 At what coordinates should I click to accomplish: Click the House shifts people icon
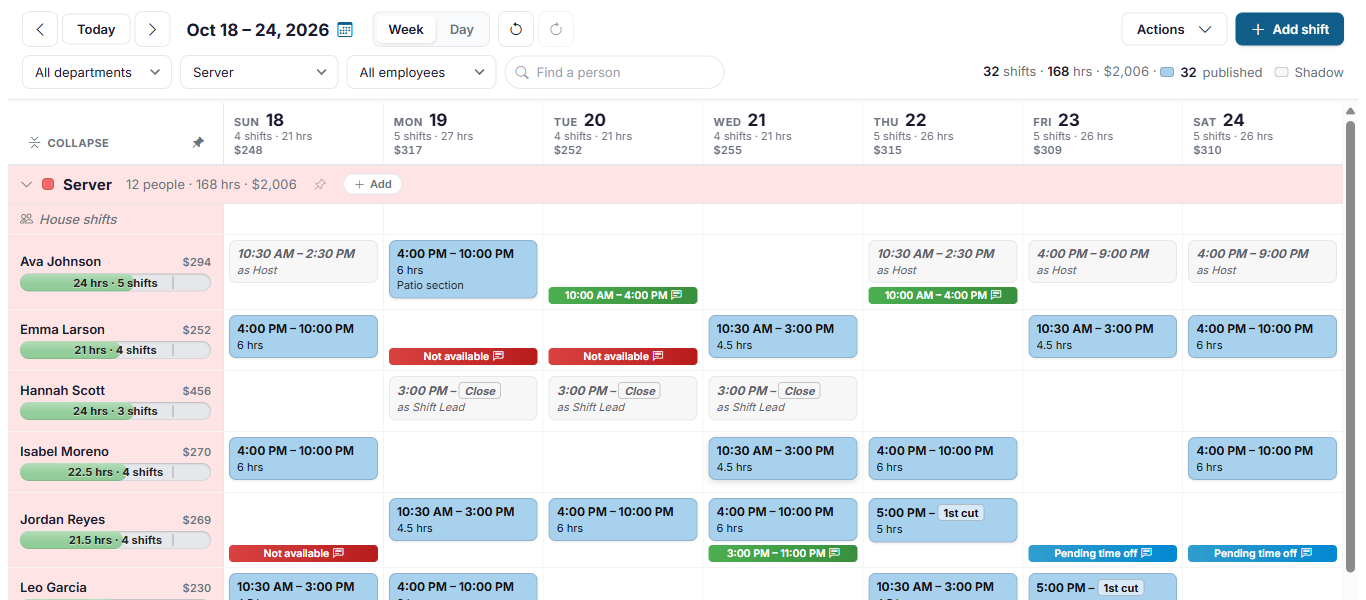pyautogui.click(x=27, y=219)
